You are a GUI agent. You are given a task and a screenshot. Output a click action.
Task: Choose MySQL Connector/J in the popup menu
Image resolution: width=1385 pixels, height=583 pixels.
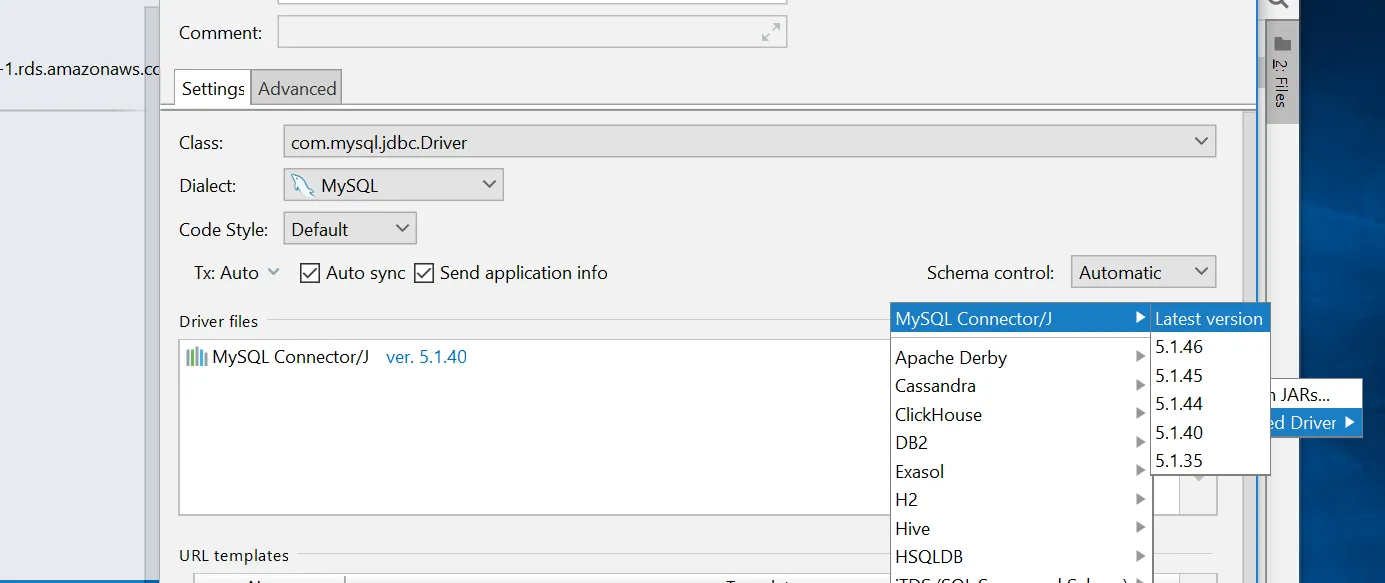[1020, 319]
